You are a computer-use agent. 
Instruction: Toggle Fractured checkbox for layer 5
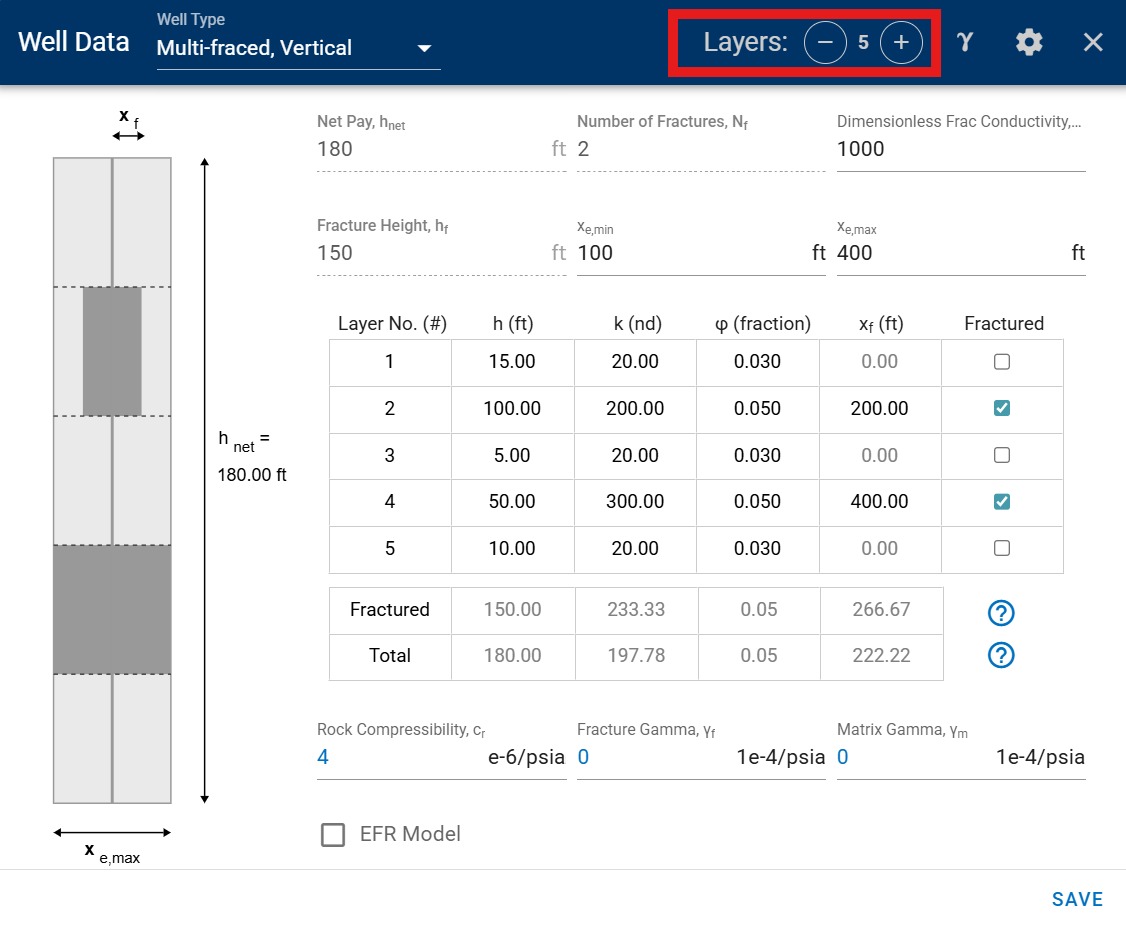1002,548
